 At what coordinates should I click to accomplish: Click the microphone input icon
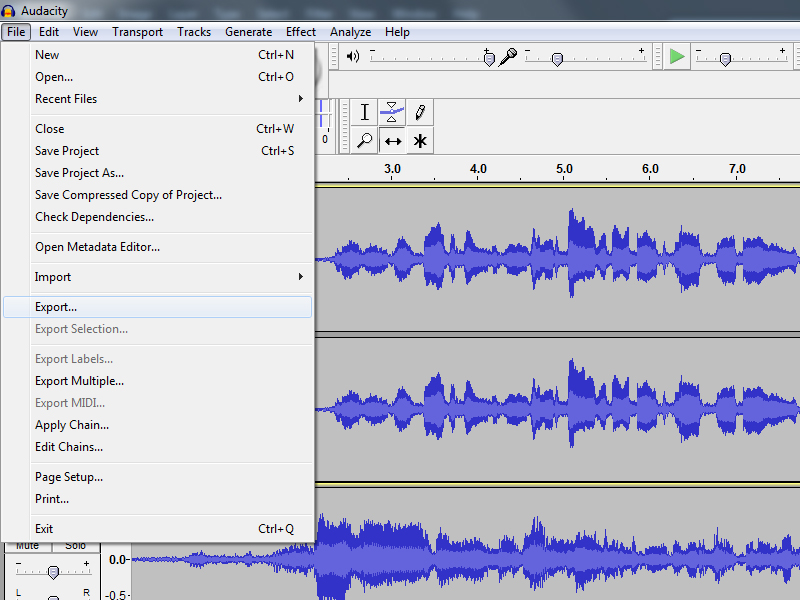[508, 57]
